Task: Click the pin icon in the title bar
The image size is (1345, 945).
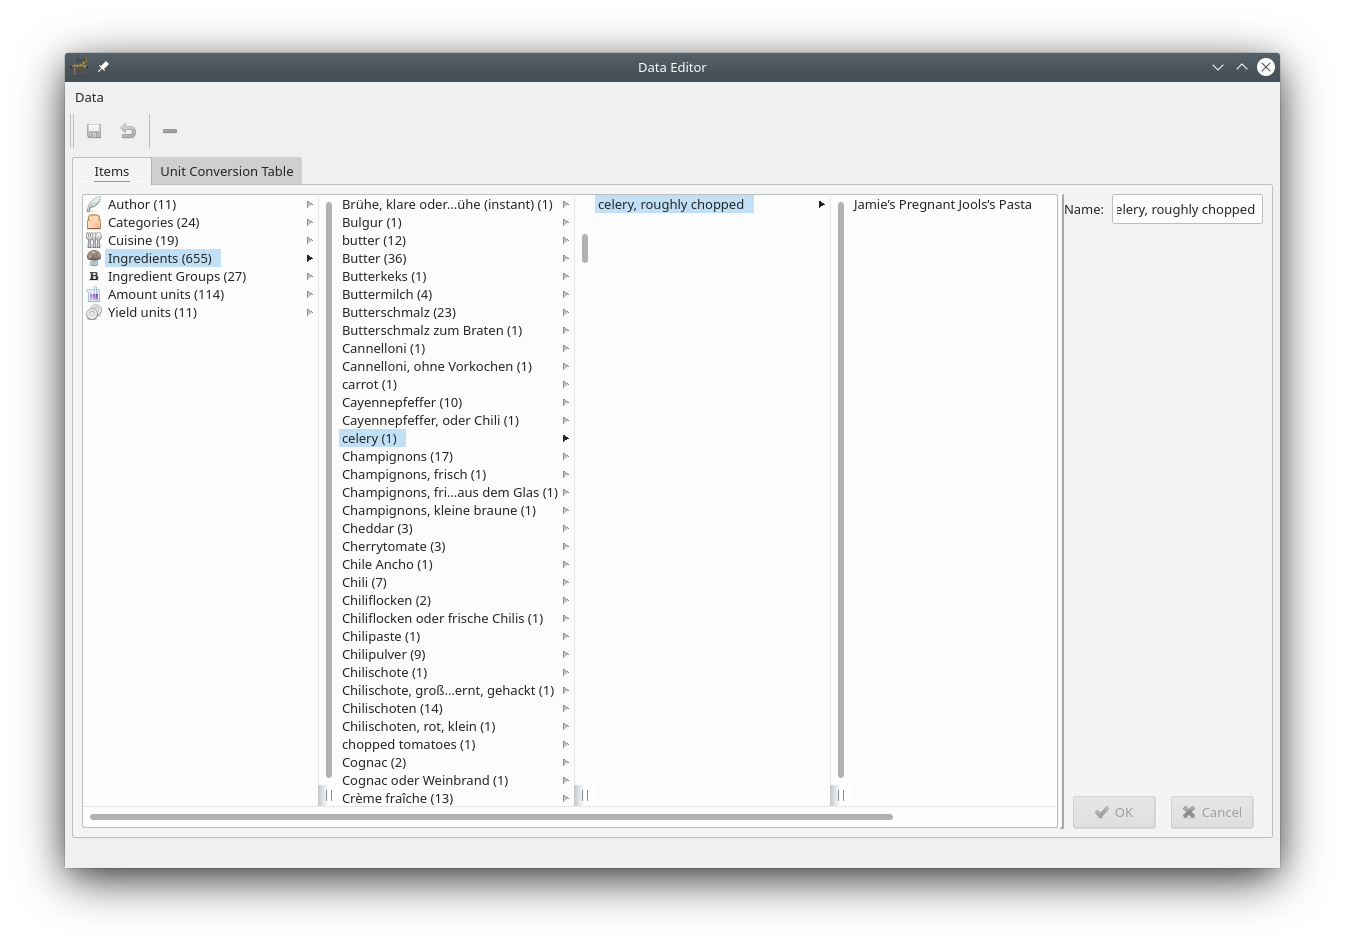Action: [x=103, y=67]
